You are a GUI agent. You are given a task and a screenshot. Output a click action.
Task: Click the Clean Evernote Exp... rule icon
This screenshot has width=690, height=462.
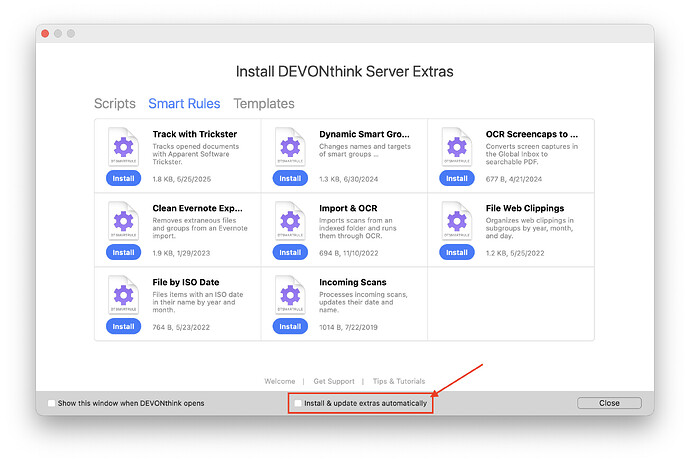click(x=123, y=220)
